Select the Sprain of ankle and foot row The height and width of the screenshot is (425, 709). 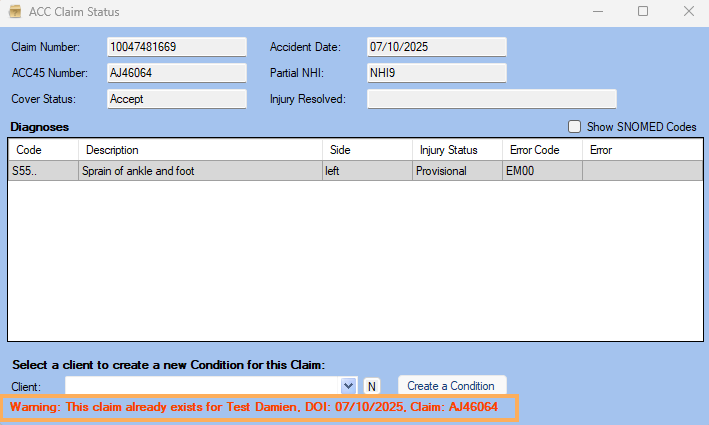coord(200,171)
